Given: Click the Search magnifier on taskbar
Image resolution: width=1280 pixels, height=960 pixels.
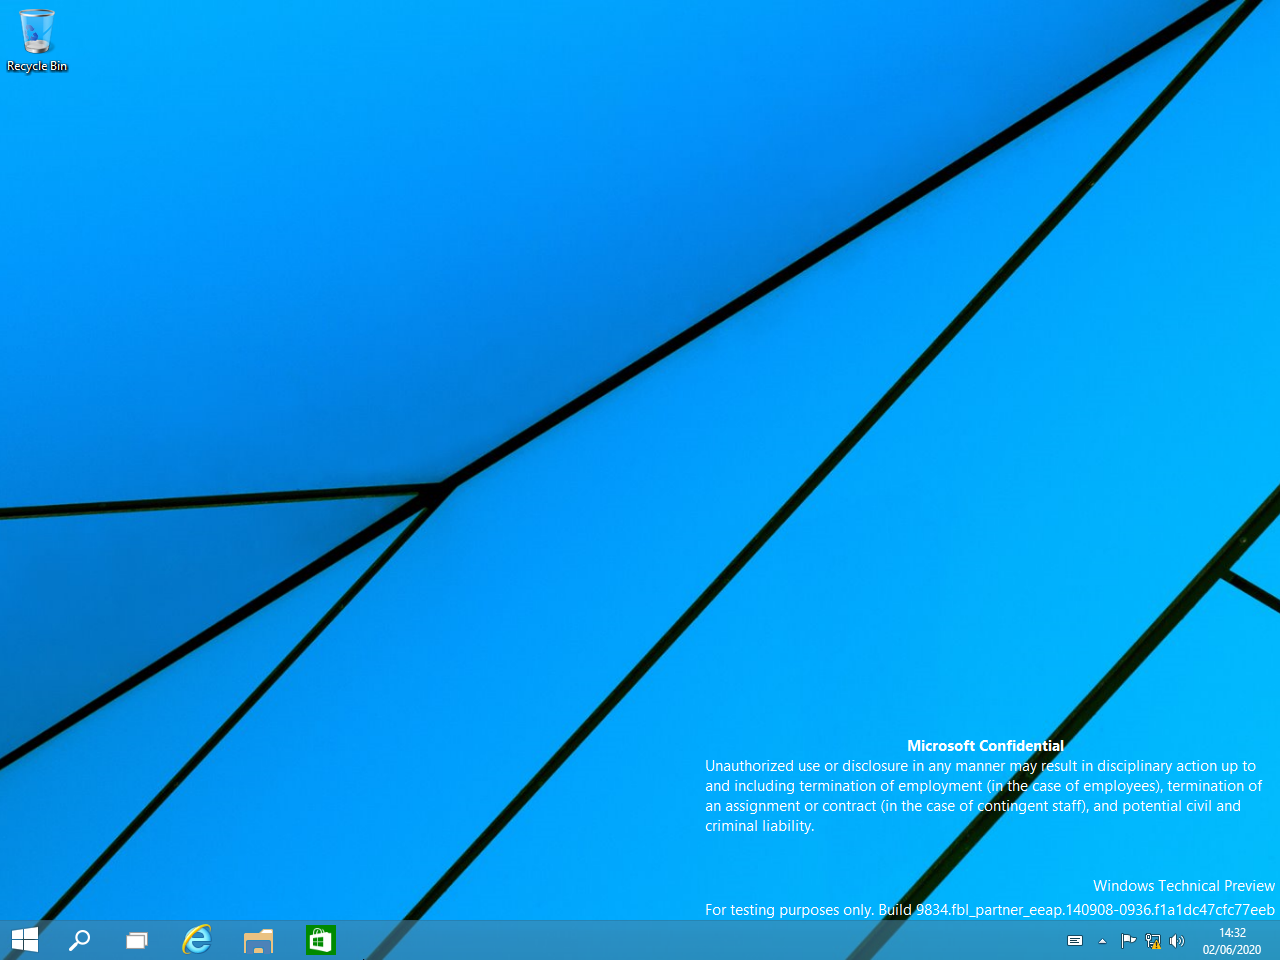Looking at the screenshot, I should [79, 940].
